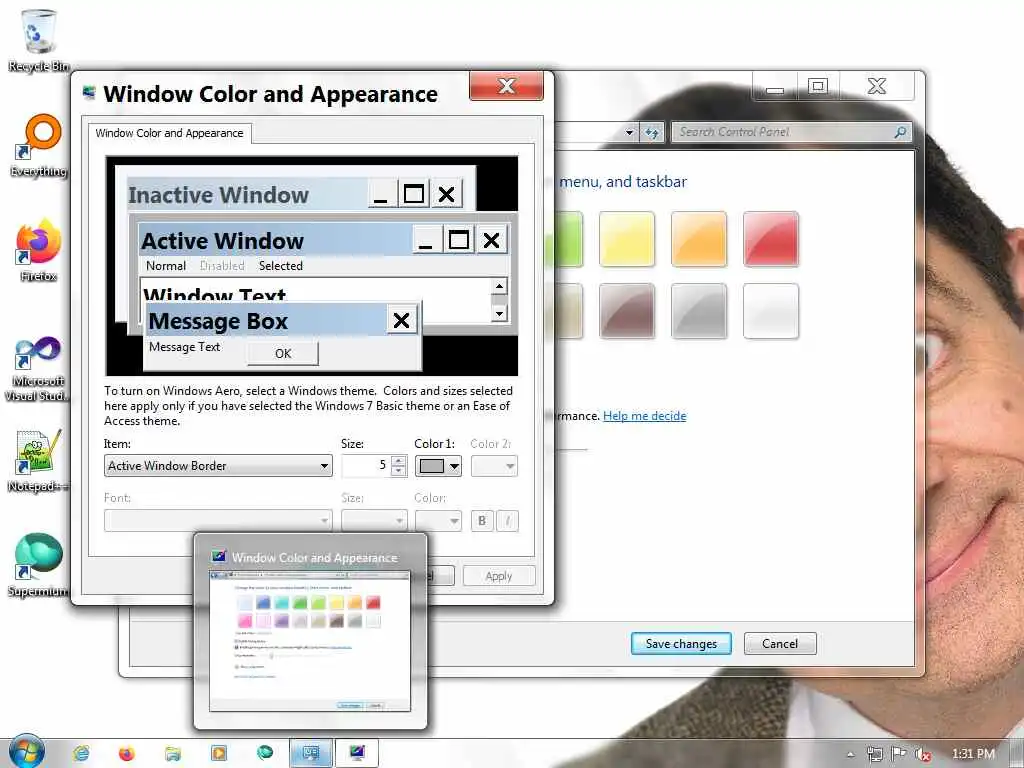Open the Microsoft Visual Studio desktop shortcut
This screenshot has height=768, width=1024.
39,369
